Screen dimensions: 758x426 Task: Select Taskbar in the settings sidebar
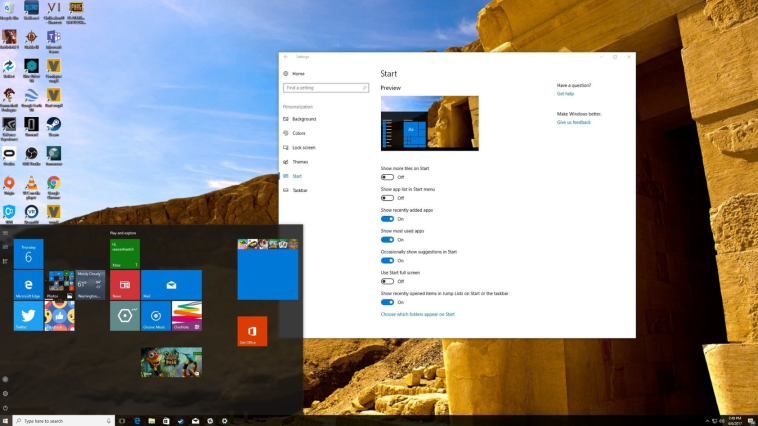[x=300, y=190]
